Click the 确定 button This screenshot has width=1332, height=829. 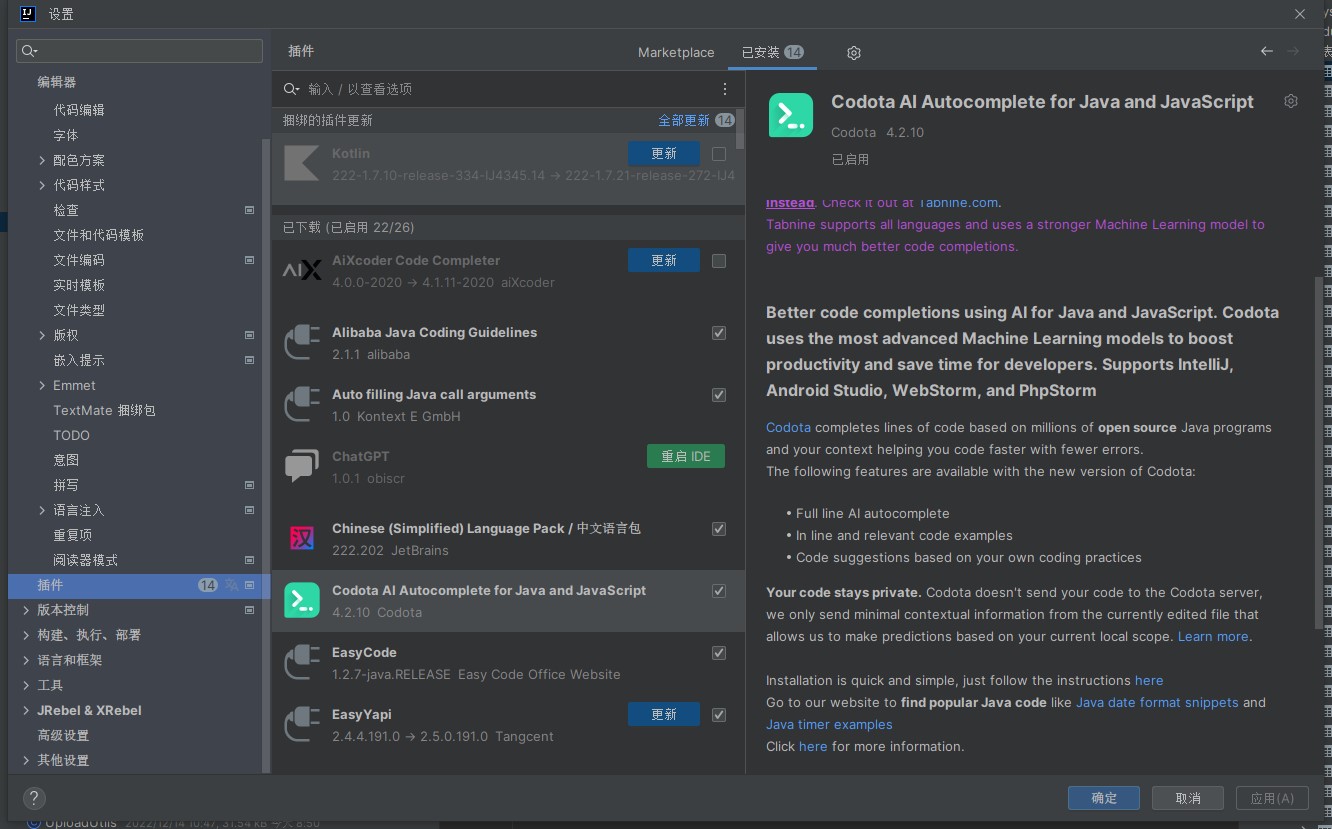(1104, 798)
